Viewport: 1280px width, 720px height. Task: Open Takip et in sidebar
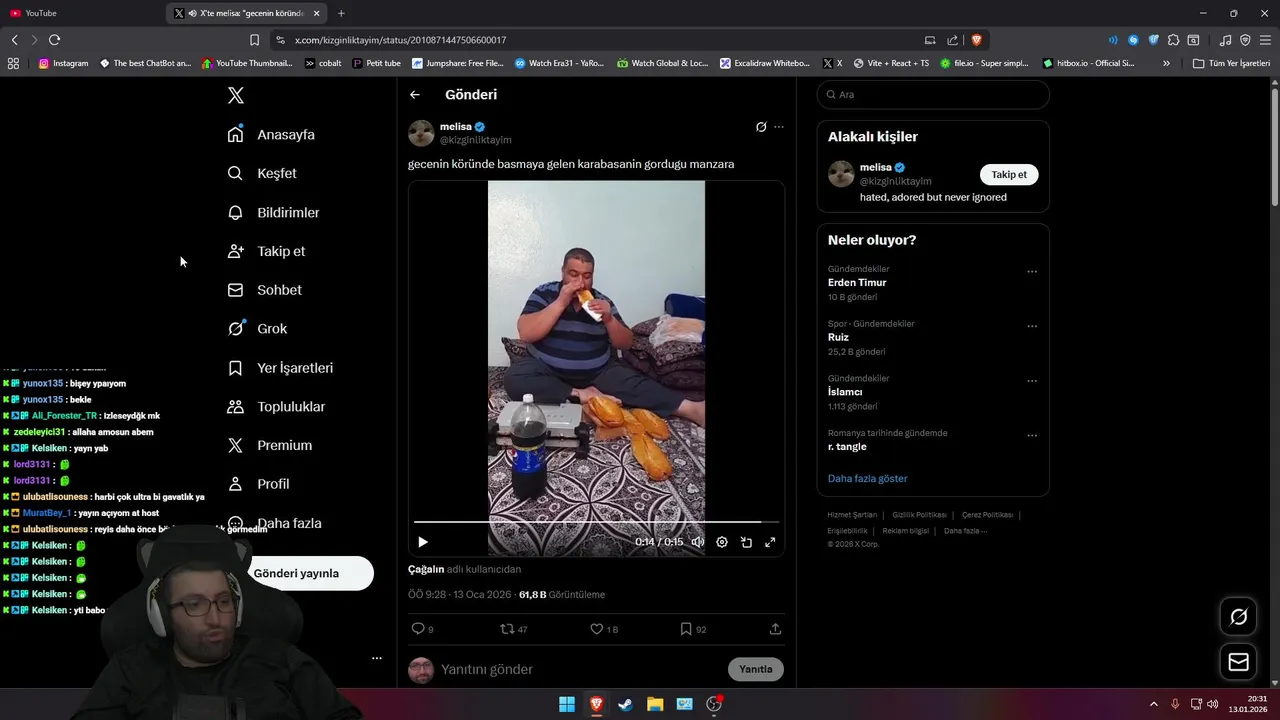266,251
